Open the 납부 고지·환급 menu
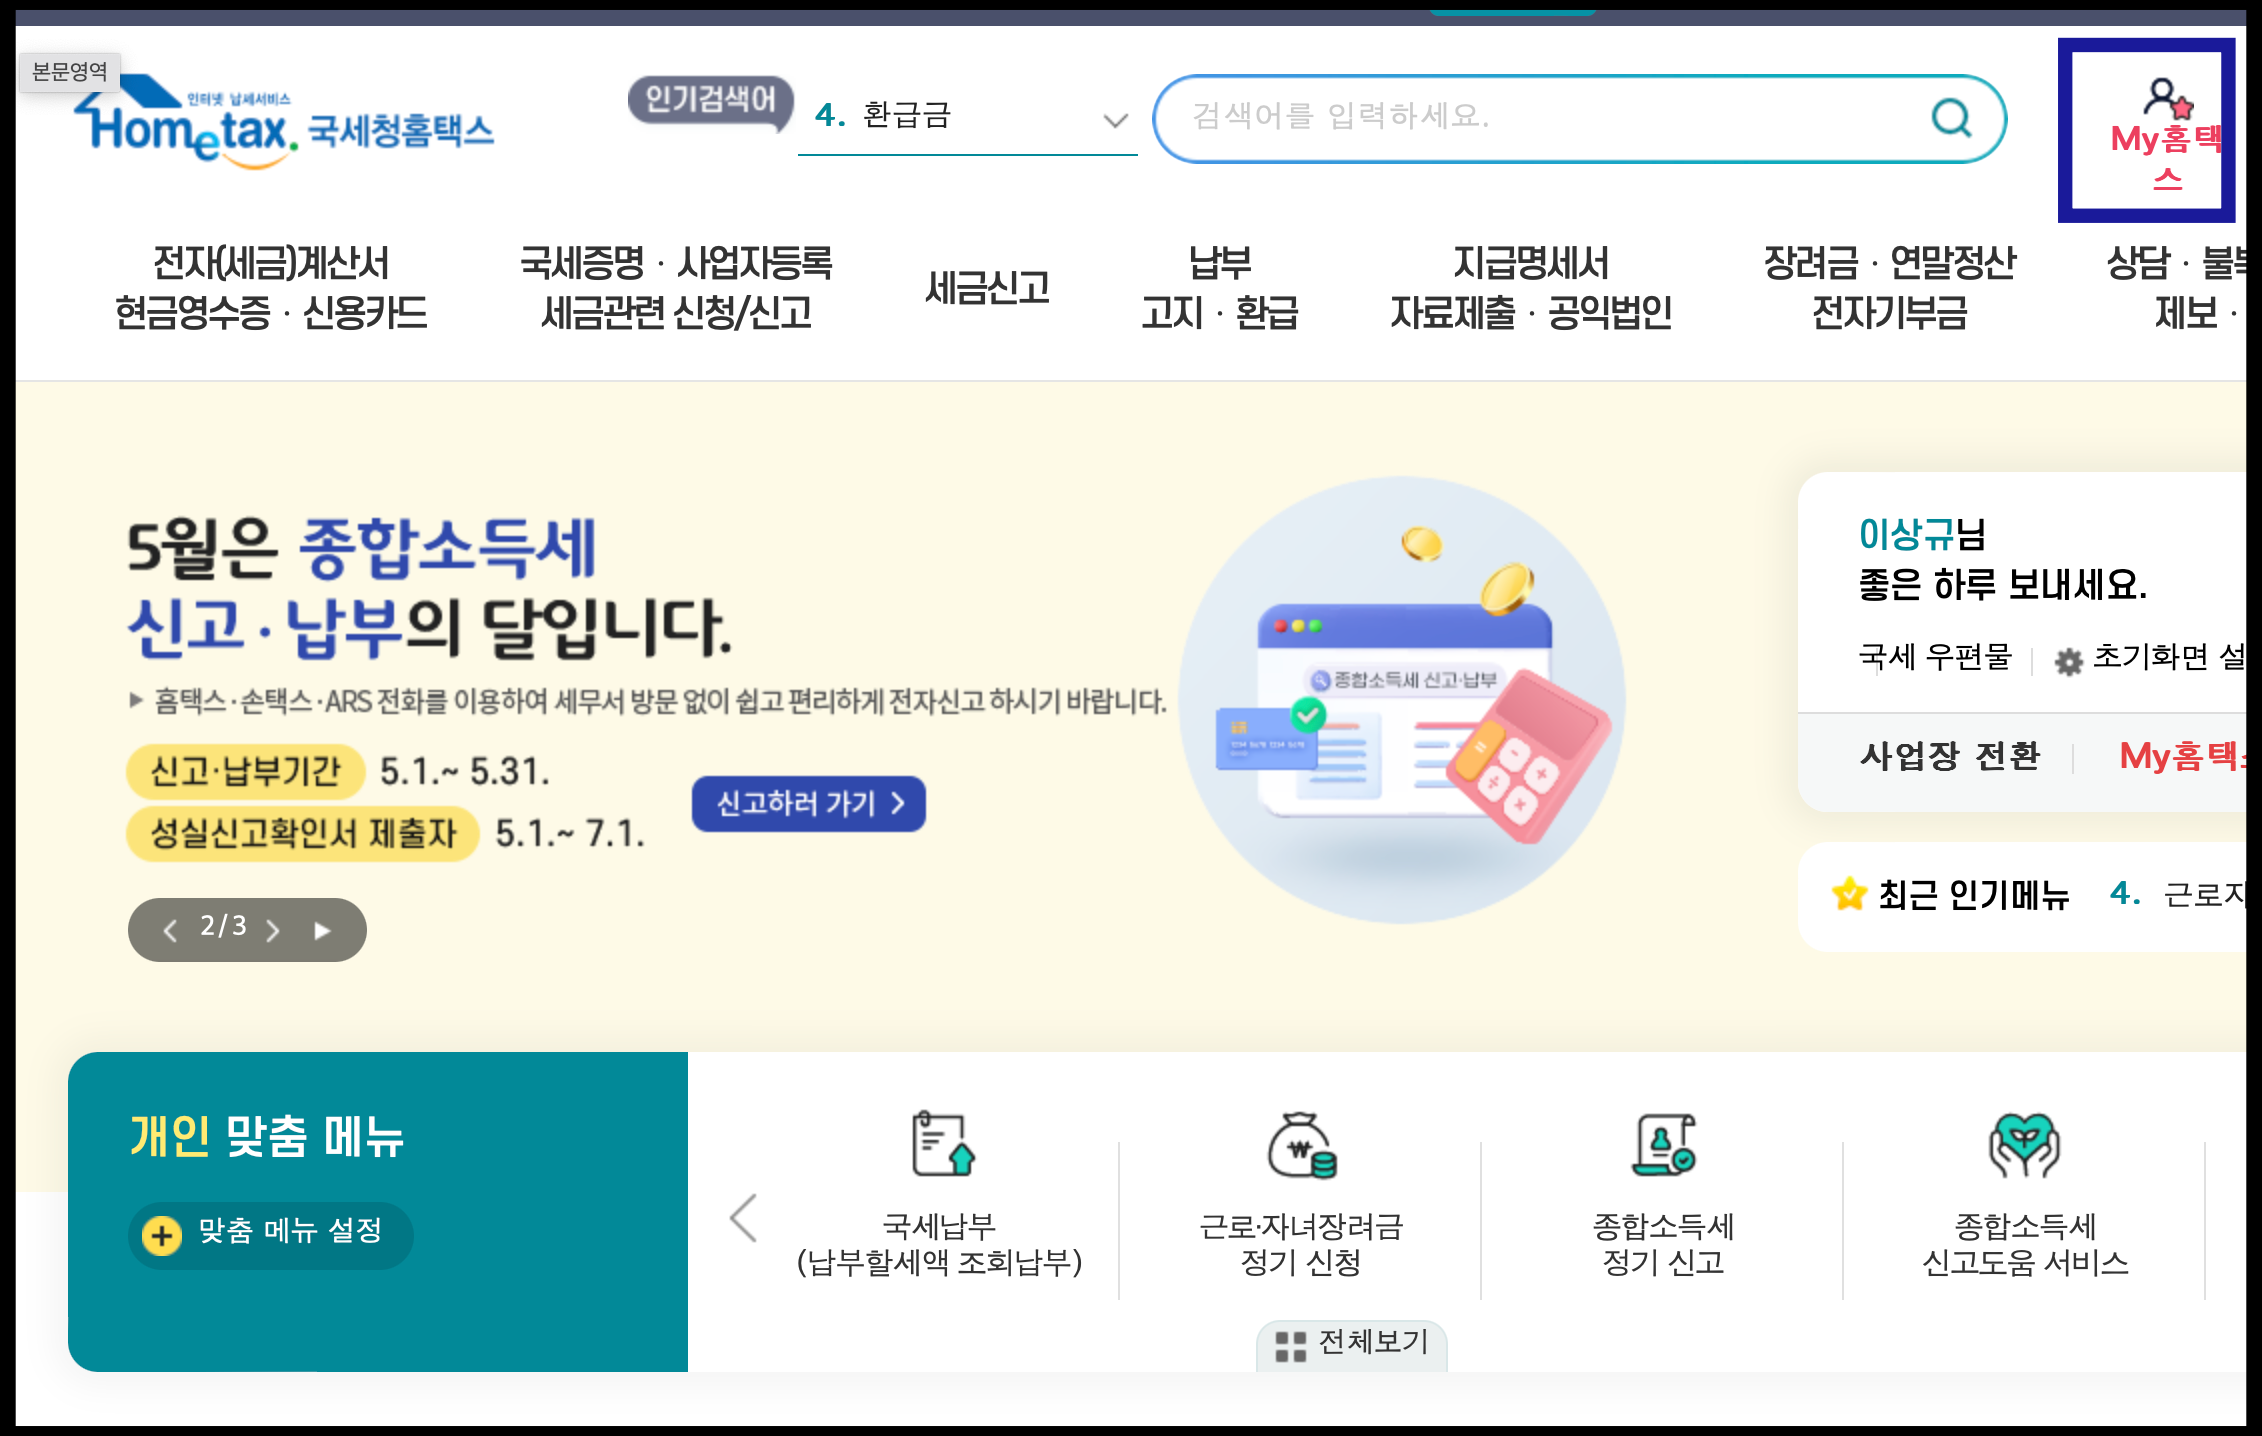 click(x=1219, y=288)
